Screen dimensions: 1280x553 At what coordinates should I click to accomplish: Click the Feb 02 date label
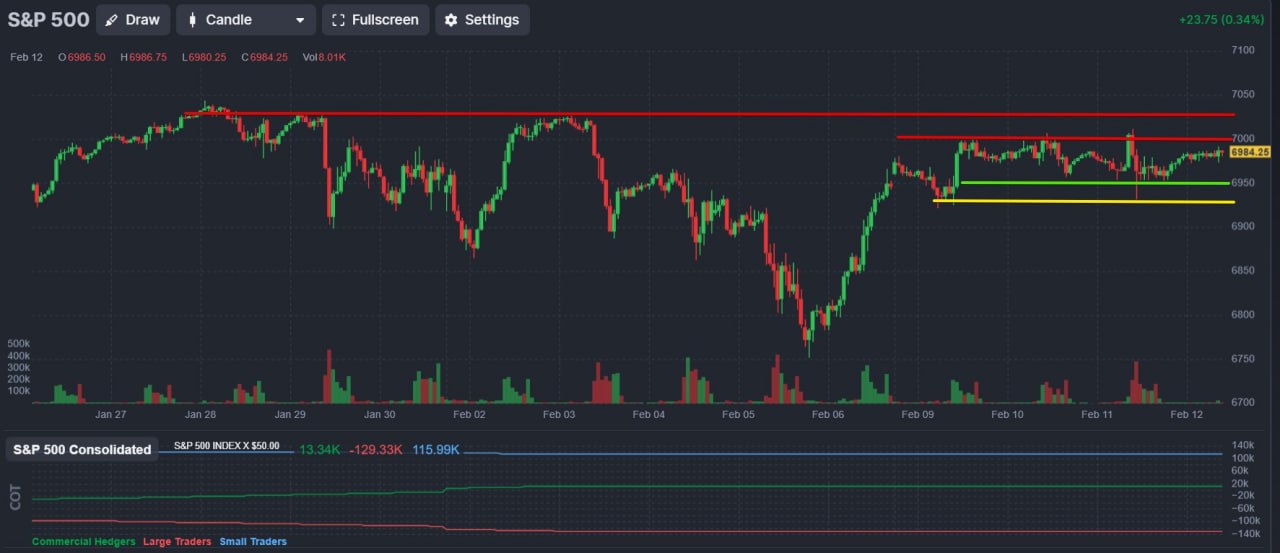pyautogui.click(x=469, y=414)
